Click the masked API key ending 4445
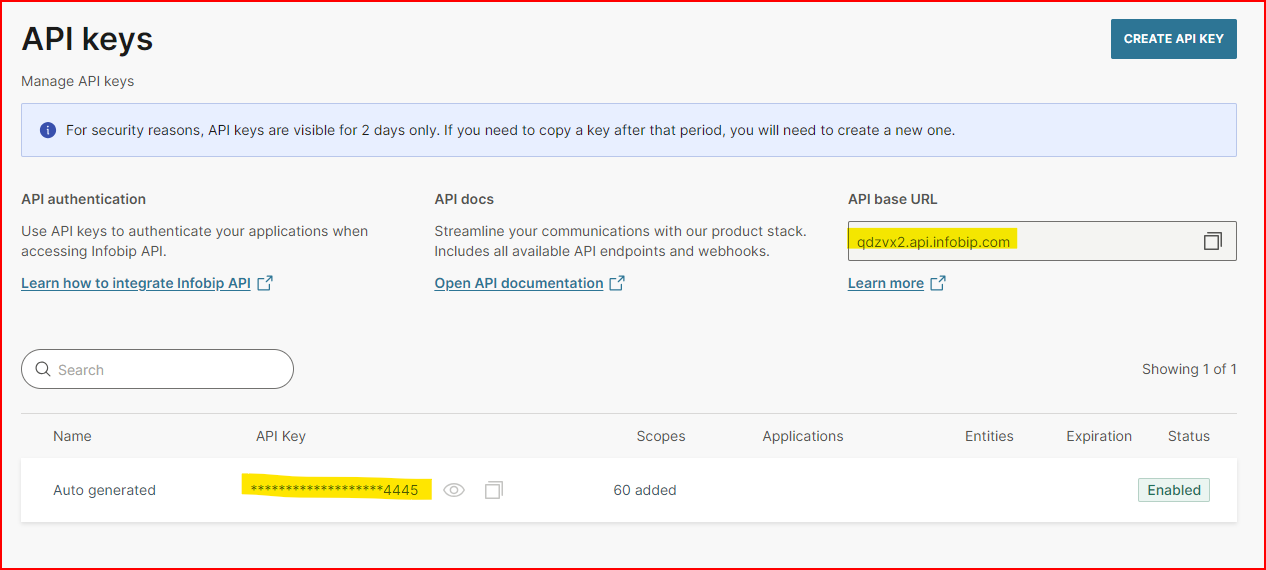The width and height of the screenshot is (1266, 570). tap(335, 489)
